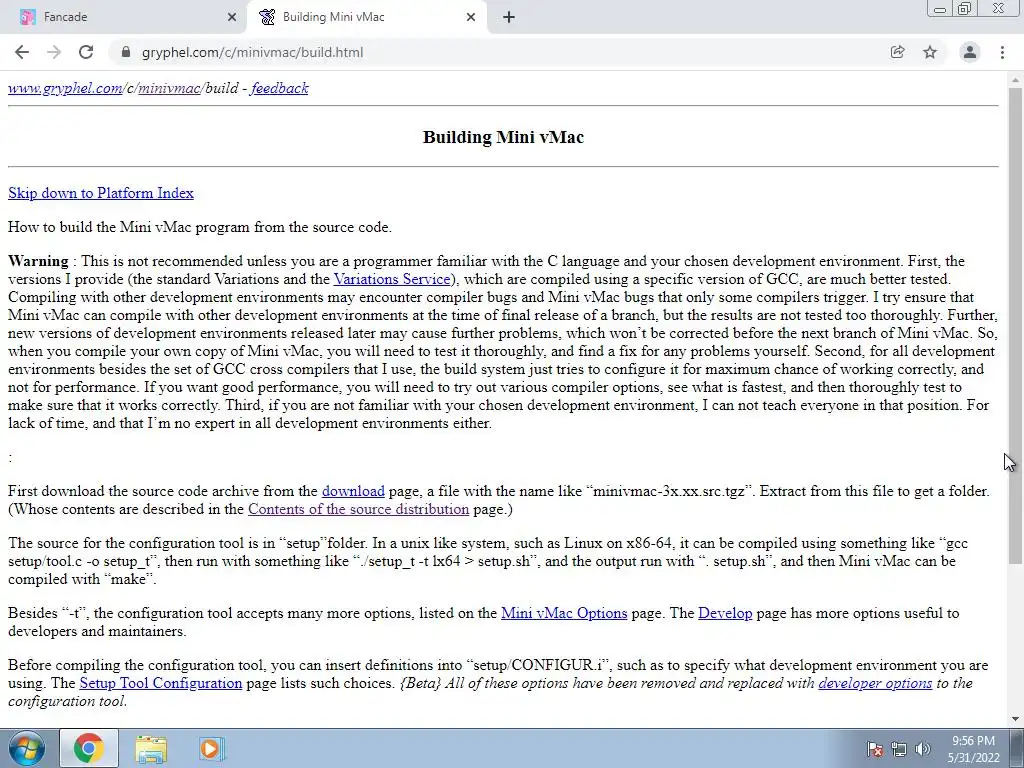Open Windows Explorer from the taskbar
Viewport: 1024px width, 768px height.
(x=150, y=748)
